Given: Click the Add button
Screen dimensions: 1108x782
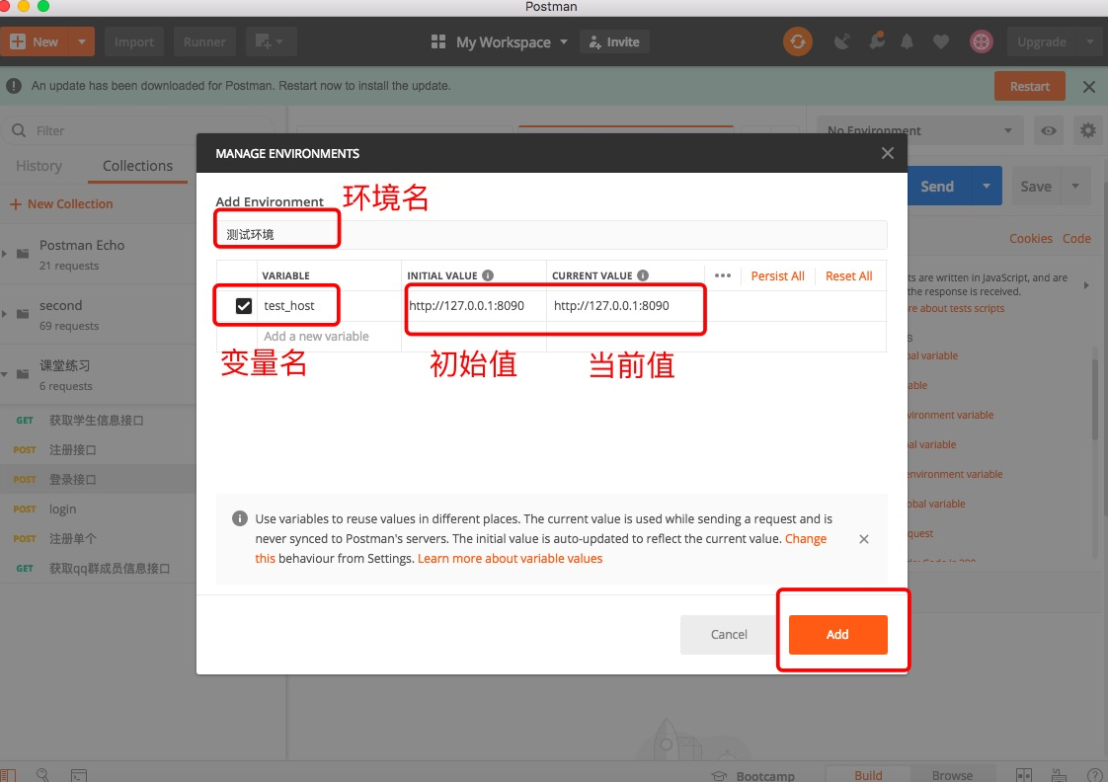Looking at the screenshot, I should coord(837,634).
